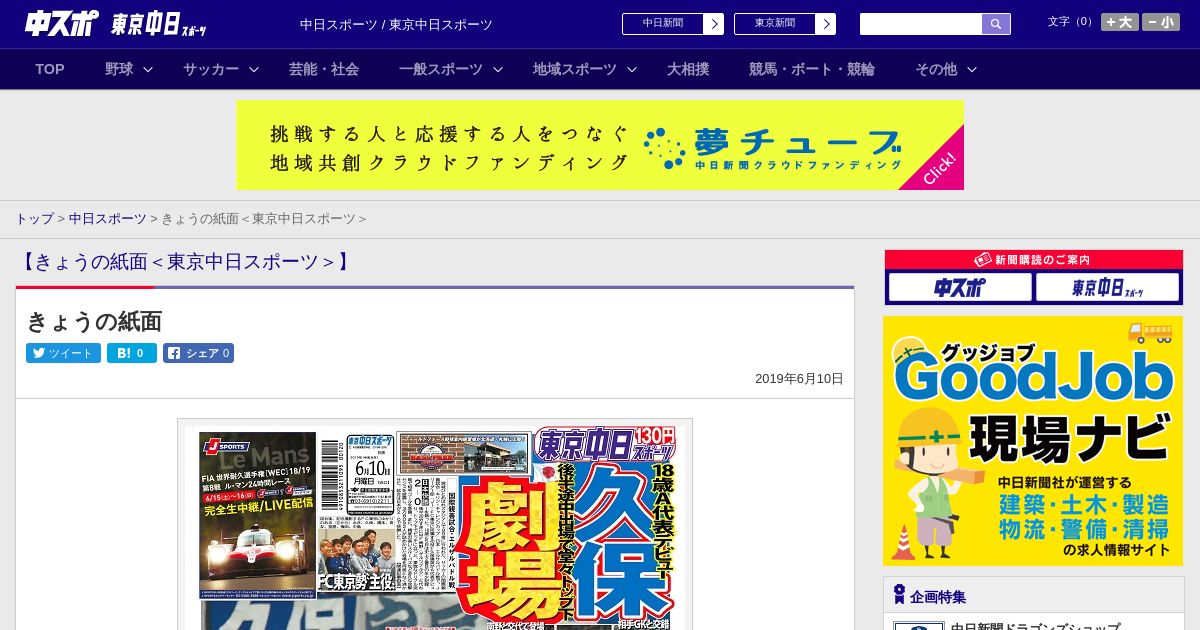Expand the サッカー dropdown chevron
This screenshot has width=1200, height=630.
pos(254,69)
